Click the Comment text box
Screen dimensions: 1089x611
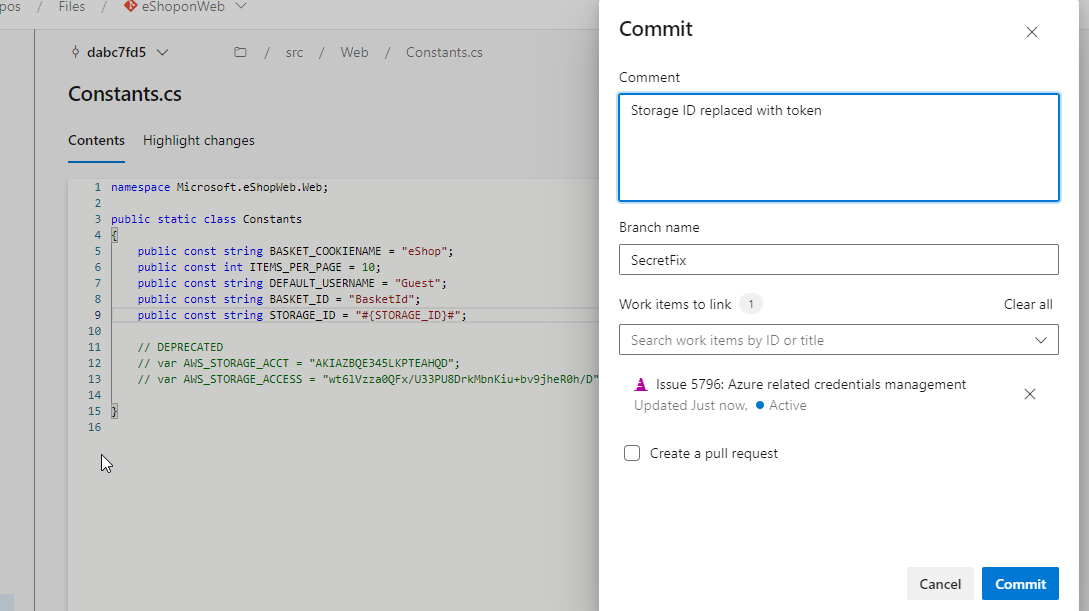coord(838,147)
